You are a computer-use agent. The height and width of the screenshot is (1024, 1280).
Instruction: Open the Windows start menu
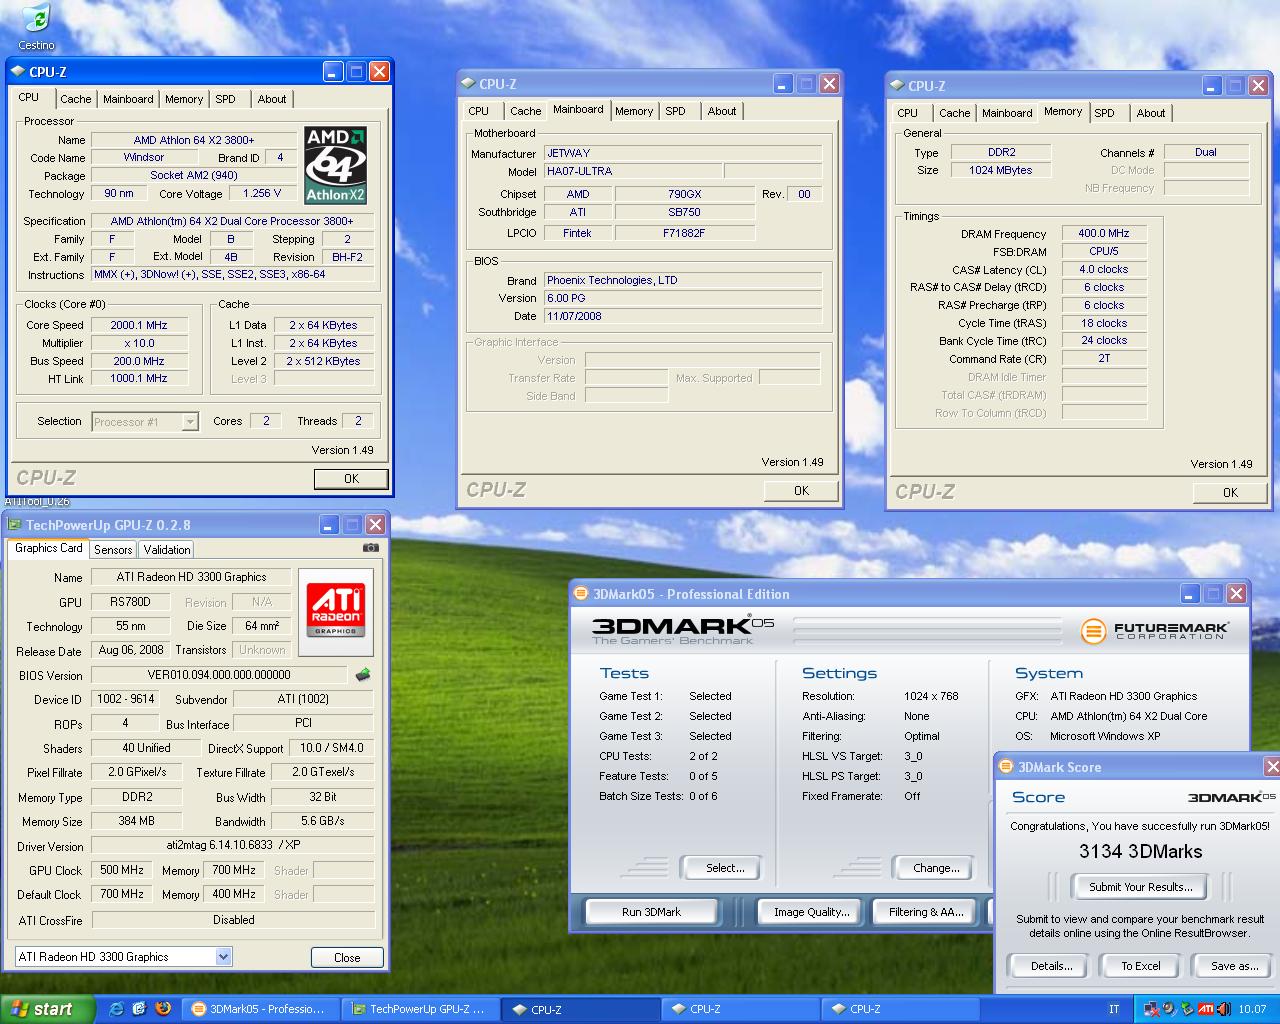pyautogui.click(x=47, y=1009)
